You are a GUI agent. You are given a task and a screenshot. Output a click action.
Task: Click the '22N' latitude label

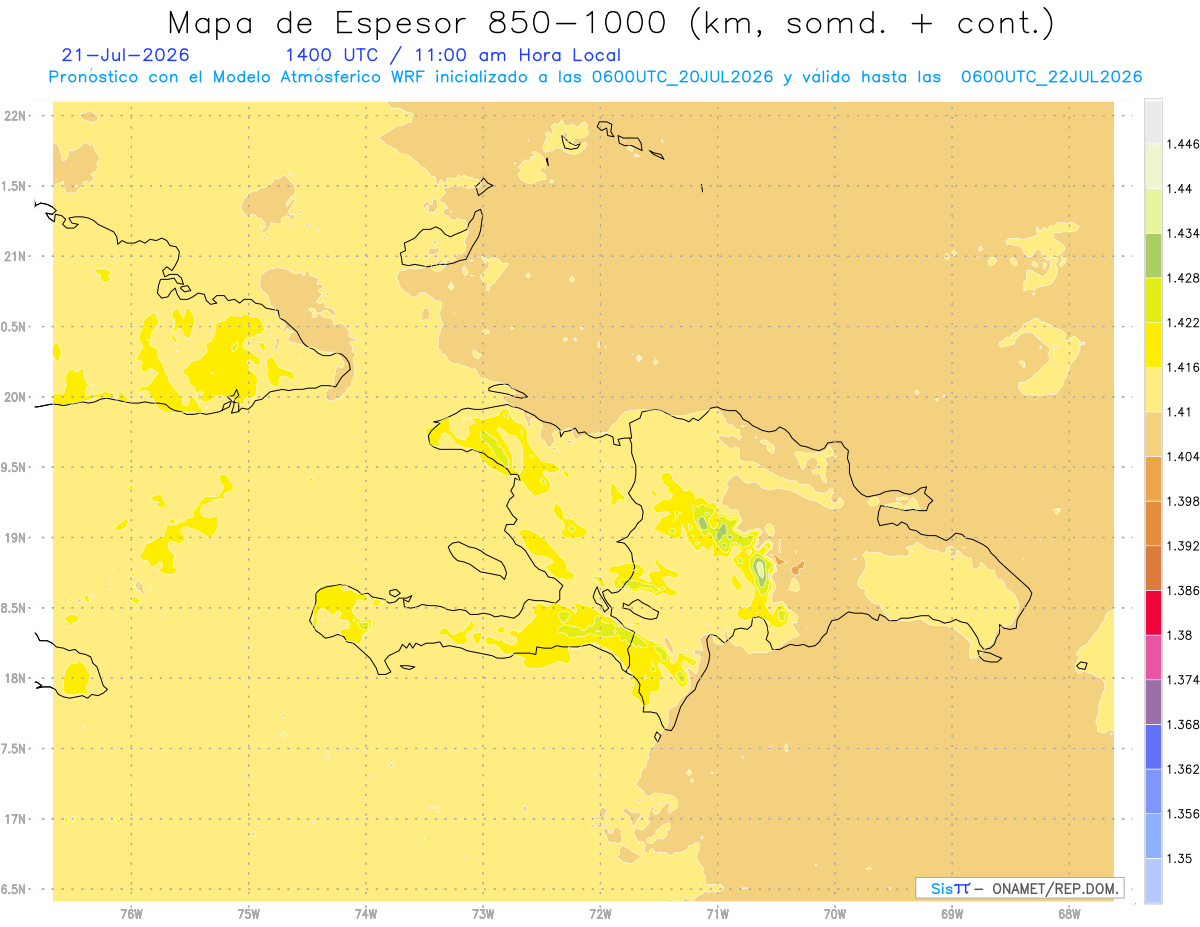click(16, 116)
